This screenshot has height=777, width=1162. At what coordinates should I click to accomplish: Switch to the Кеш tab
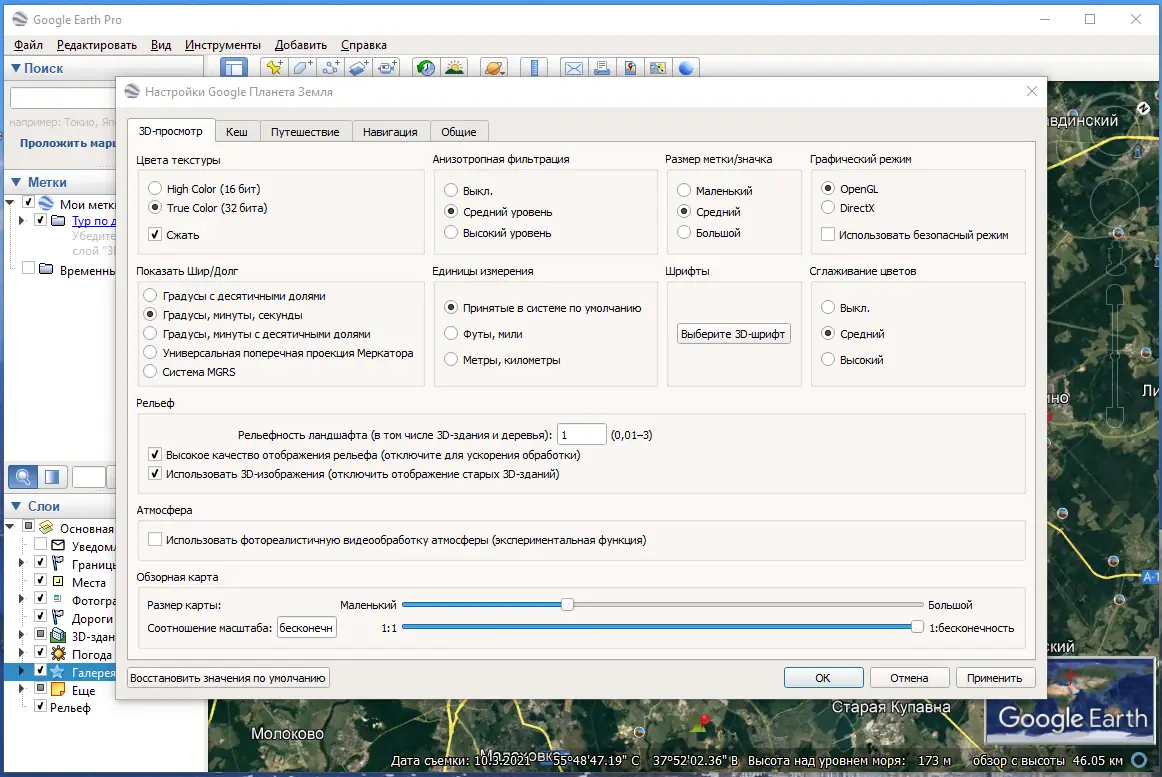(x=237, y=132)
